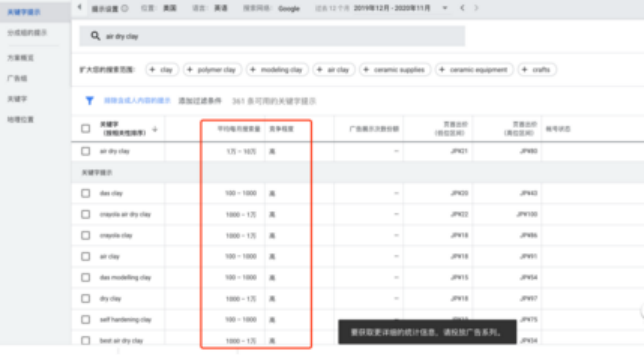Check the 'air dry clay' row checkbox

[85, 151]
